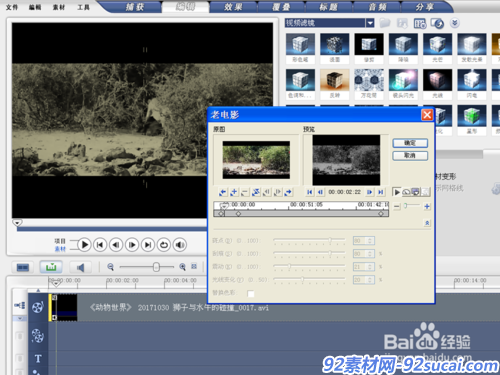Play the filter preview in the dialog
Screen dimensions: 500x375
397,192
